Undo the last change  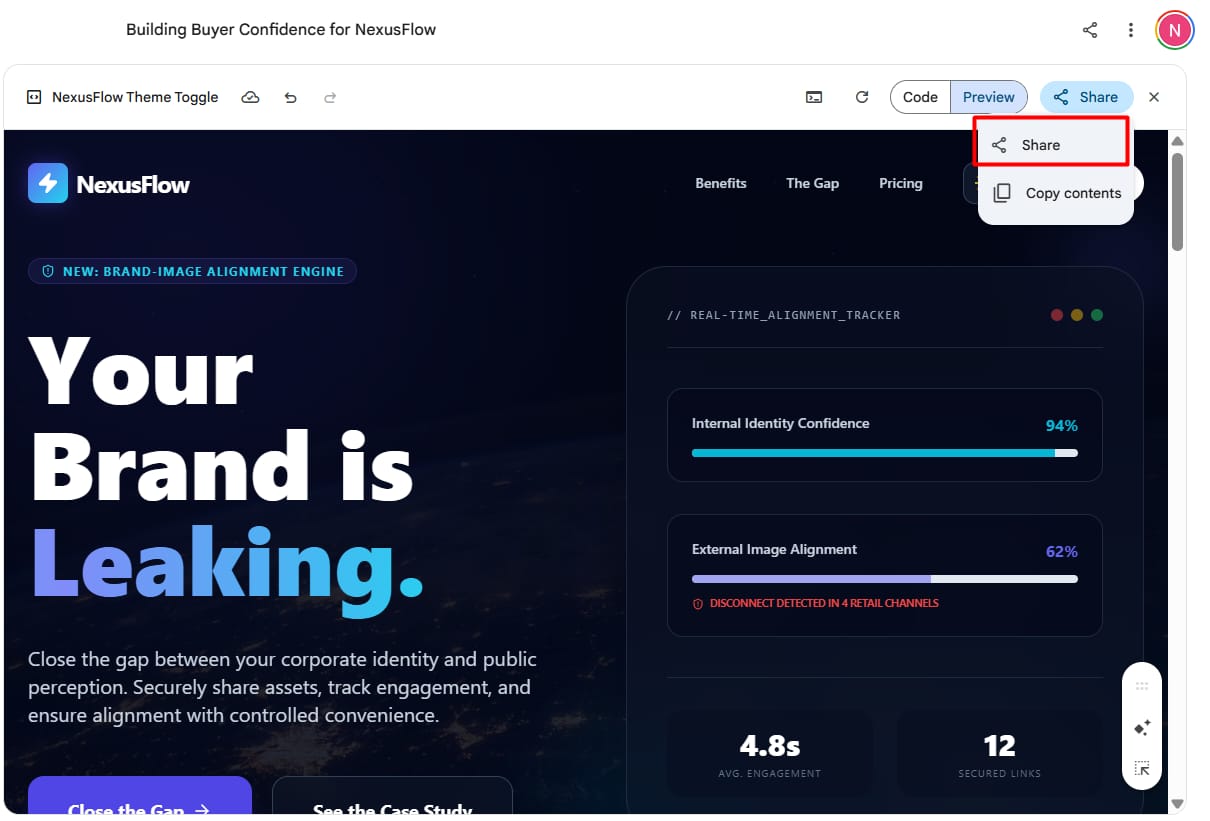pos(290,96)
